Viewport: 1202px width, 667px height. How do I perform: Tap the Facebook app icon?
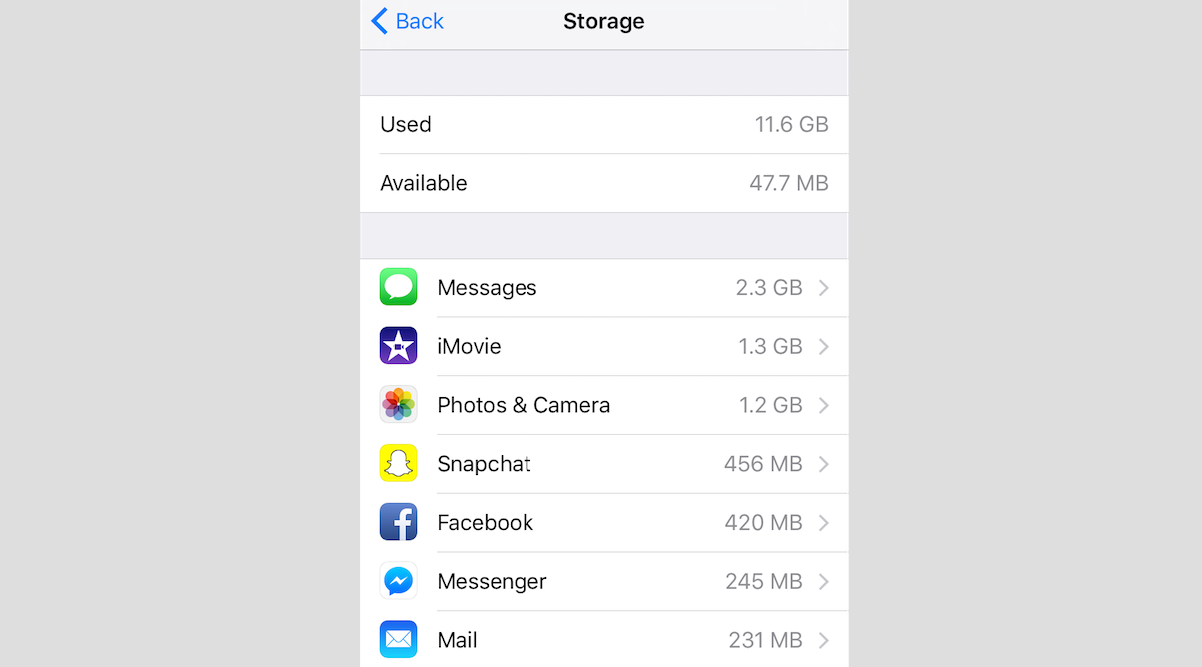[398, 522]
